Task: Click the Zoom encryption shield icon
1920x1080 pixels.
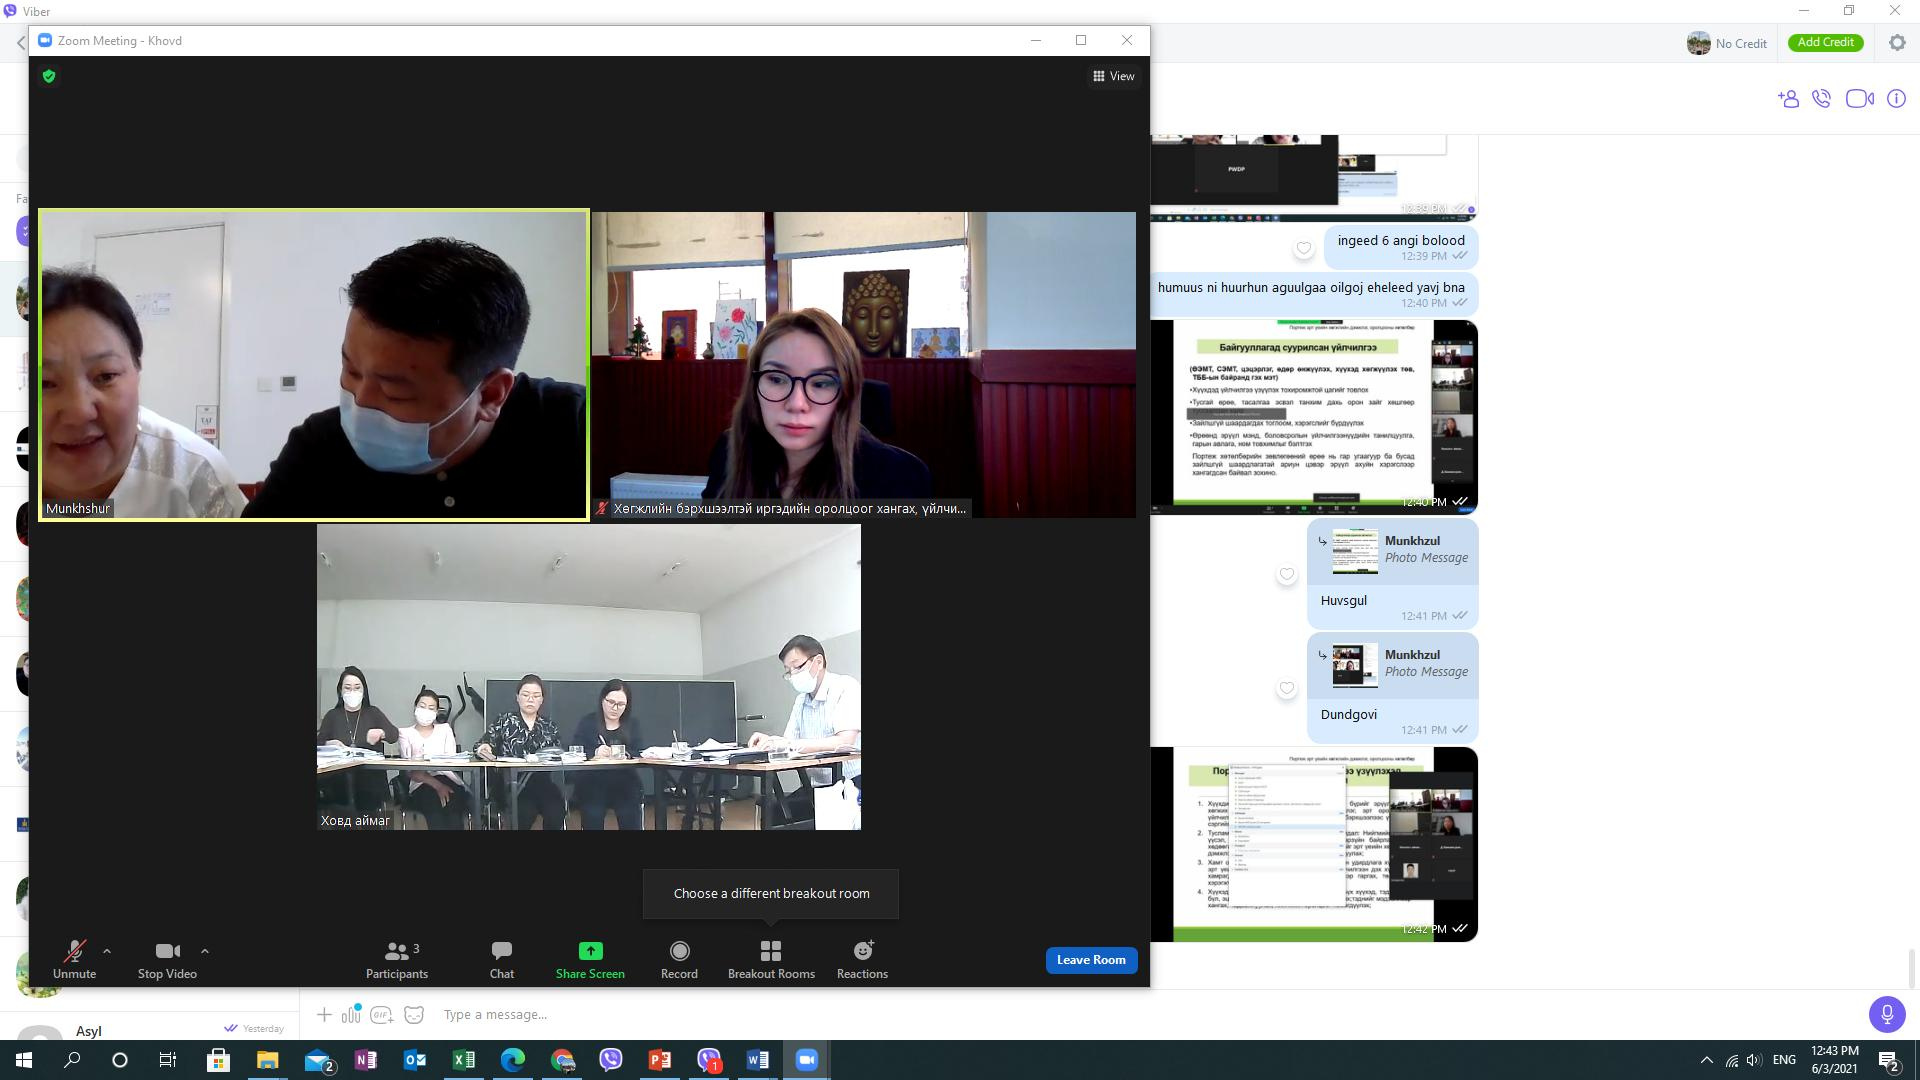Action: [x=49, y=76]
